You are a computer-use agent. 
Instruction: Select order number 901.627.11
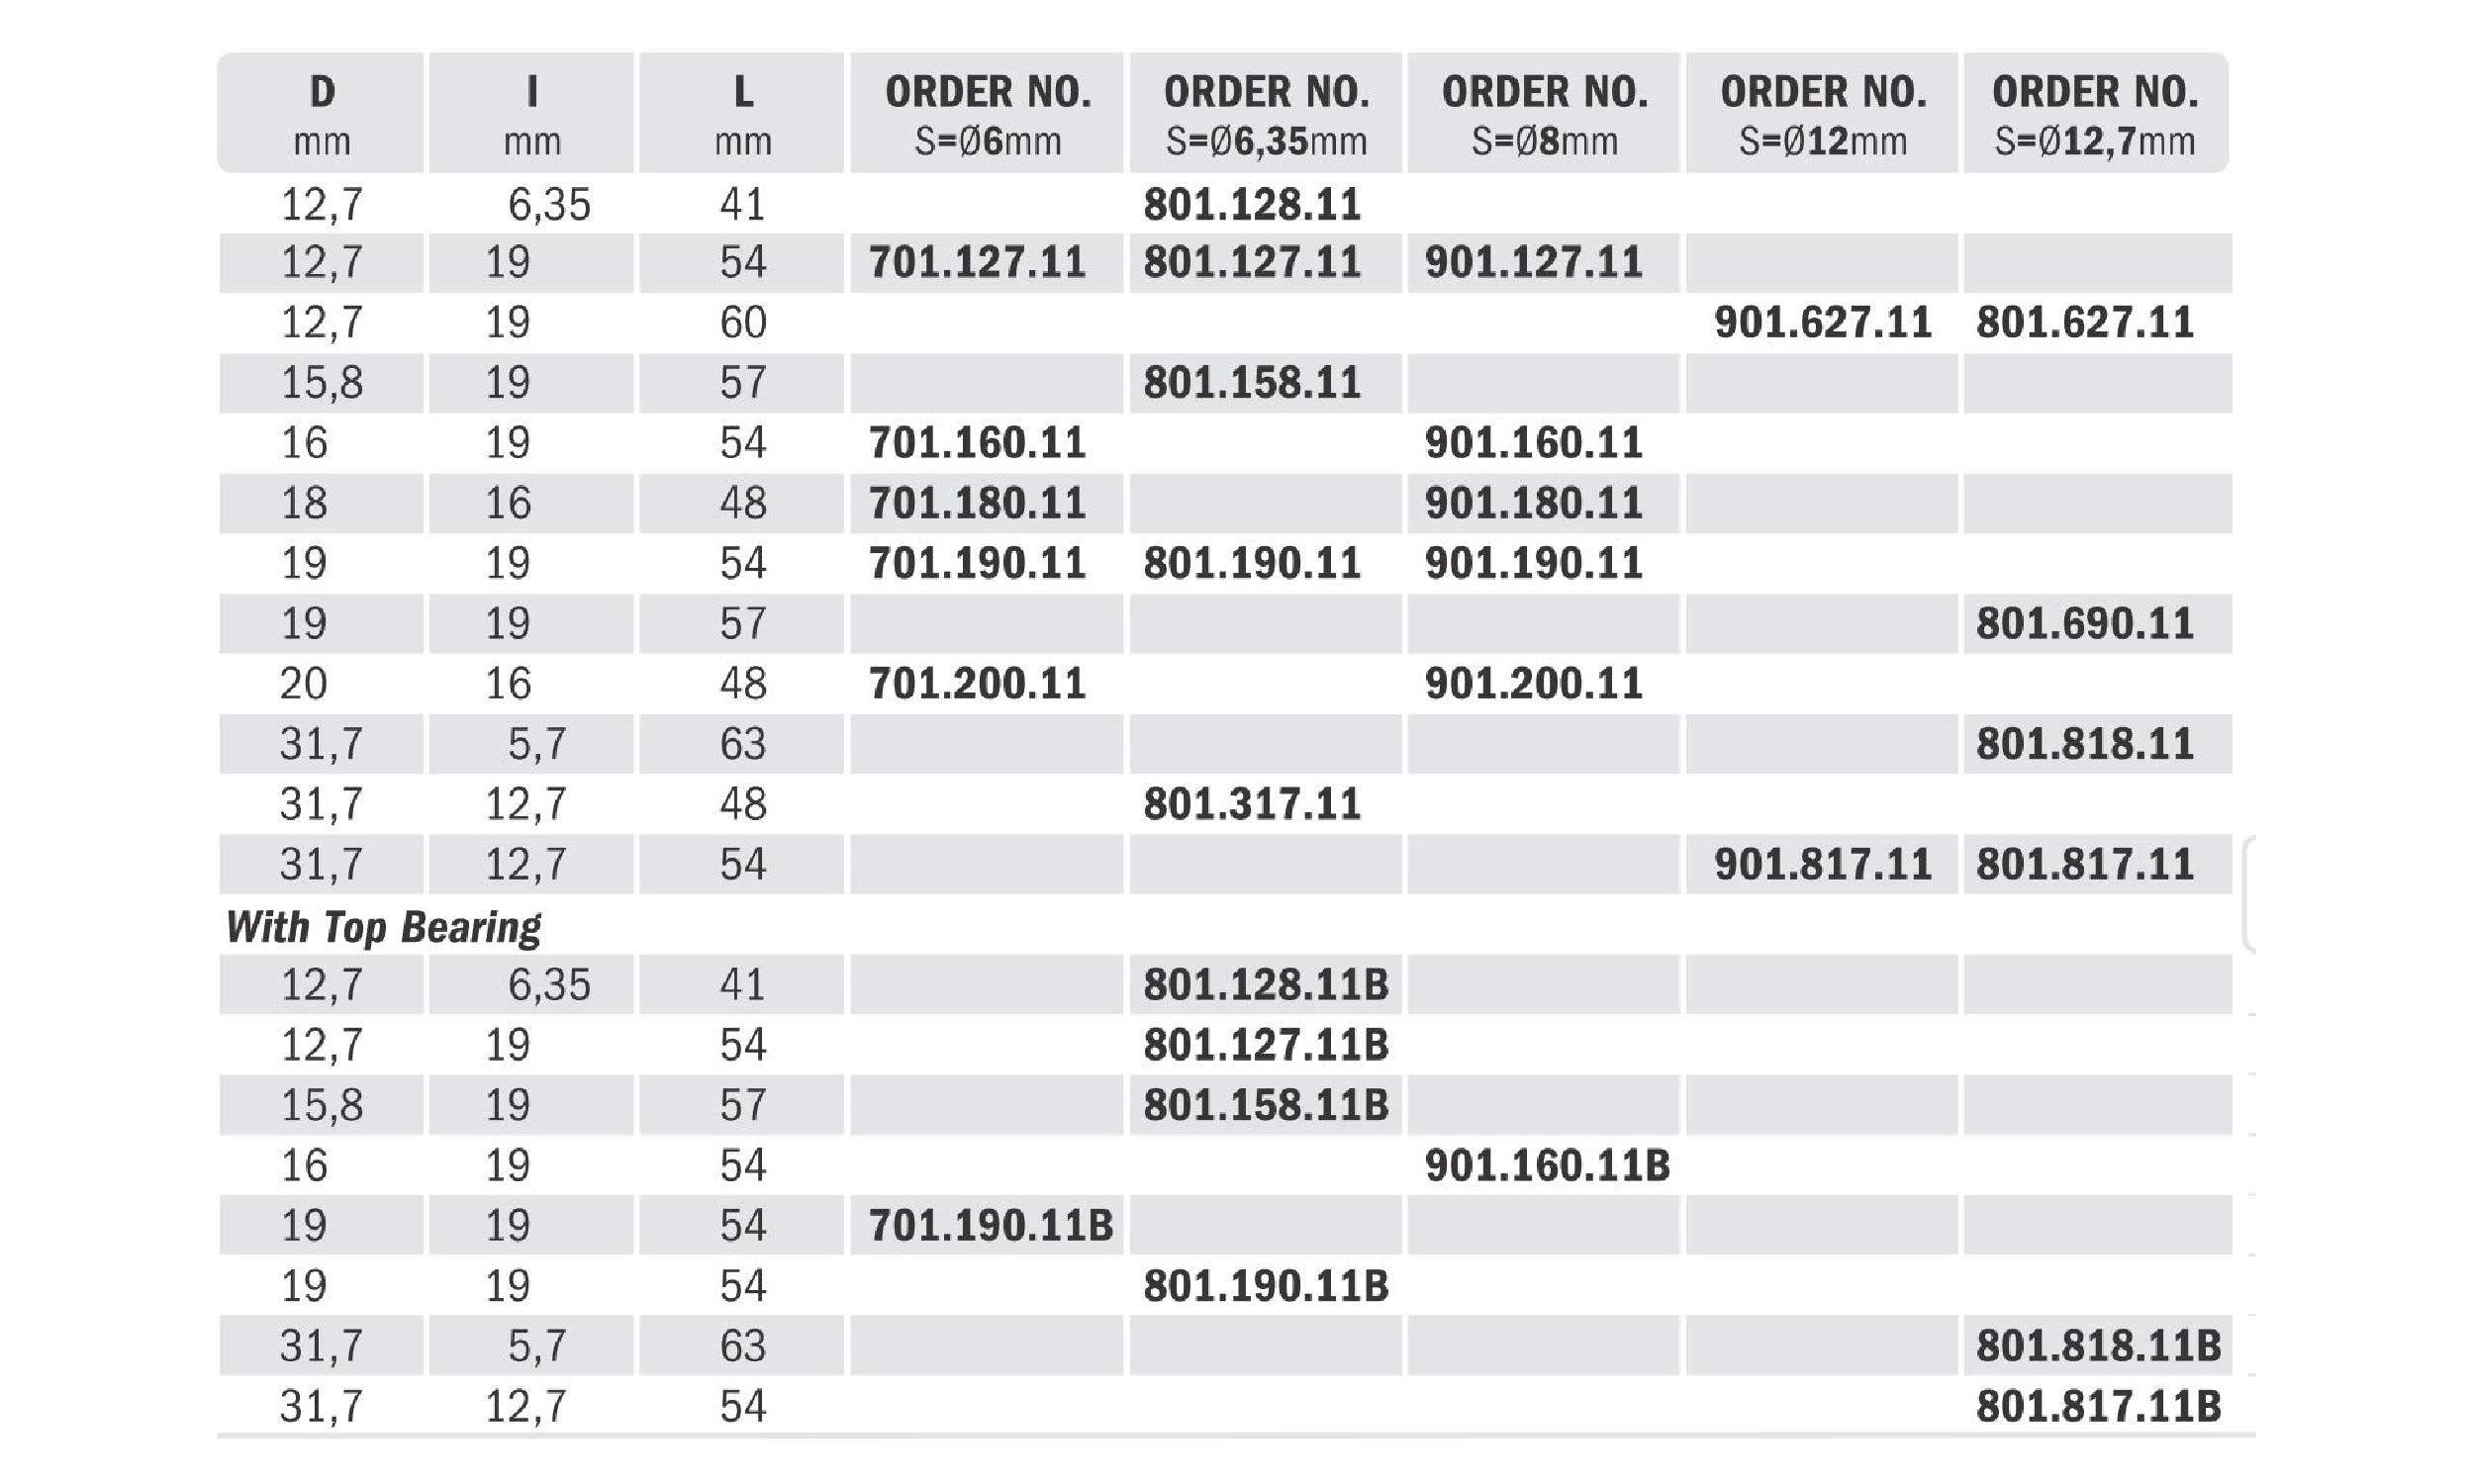[x=1822, y=323]
